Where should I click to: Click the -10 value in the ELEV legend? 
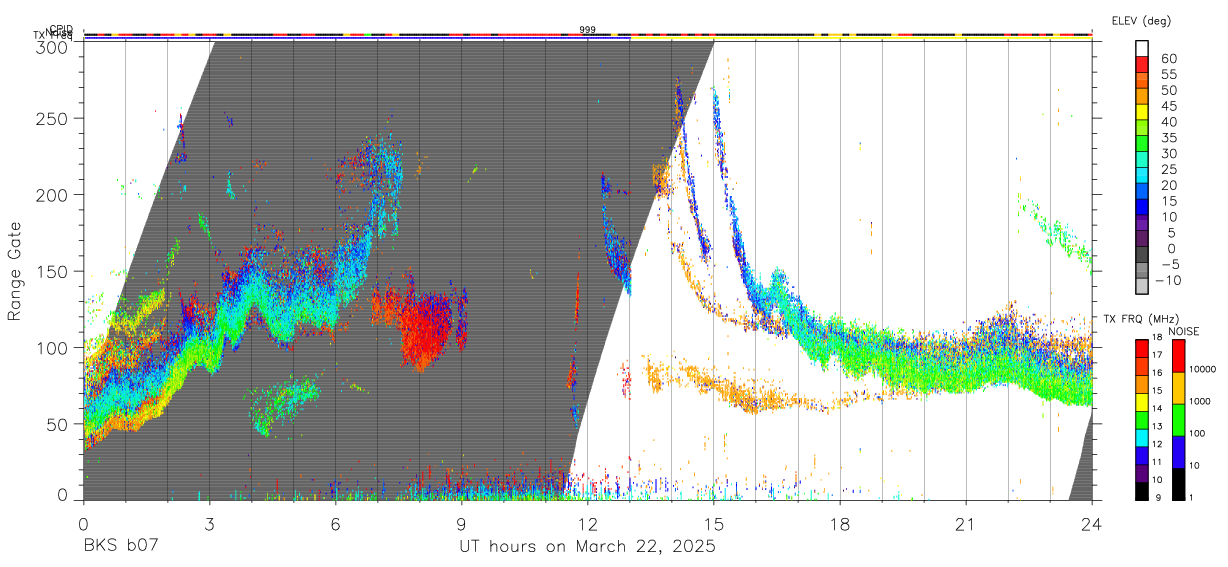click(1169, 281)
